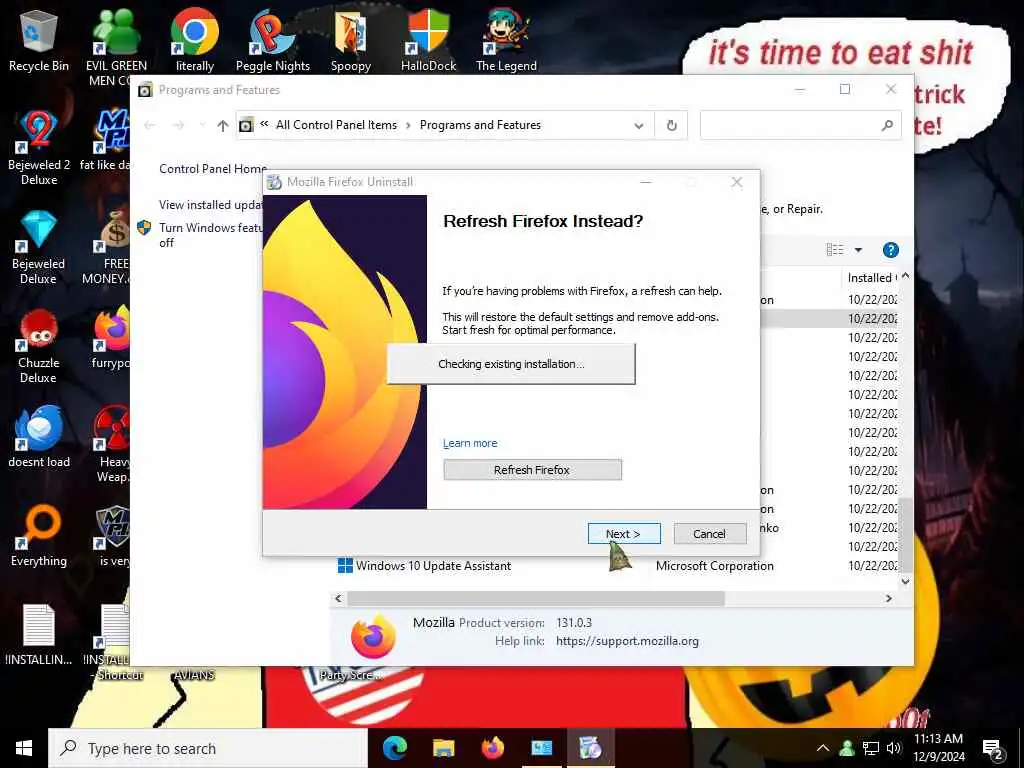
Task: Open Firefox from the taskbar
Action: pos(492,748)
